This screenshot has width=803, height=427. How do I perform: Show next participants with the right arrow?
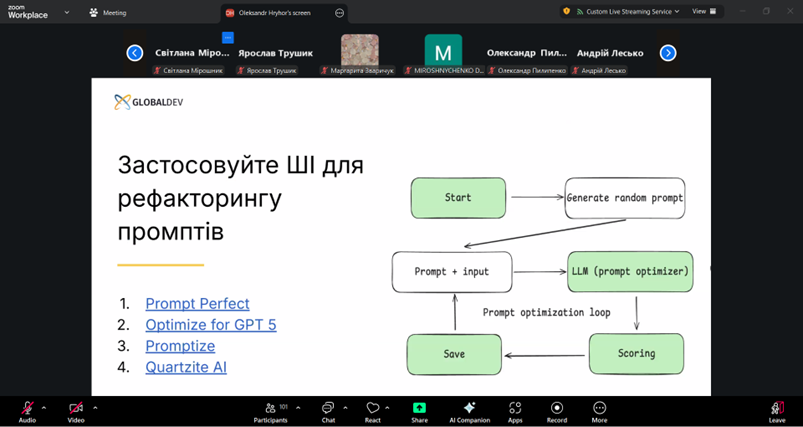click(668, 53)
